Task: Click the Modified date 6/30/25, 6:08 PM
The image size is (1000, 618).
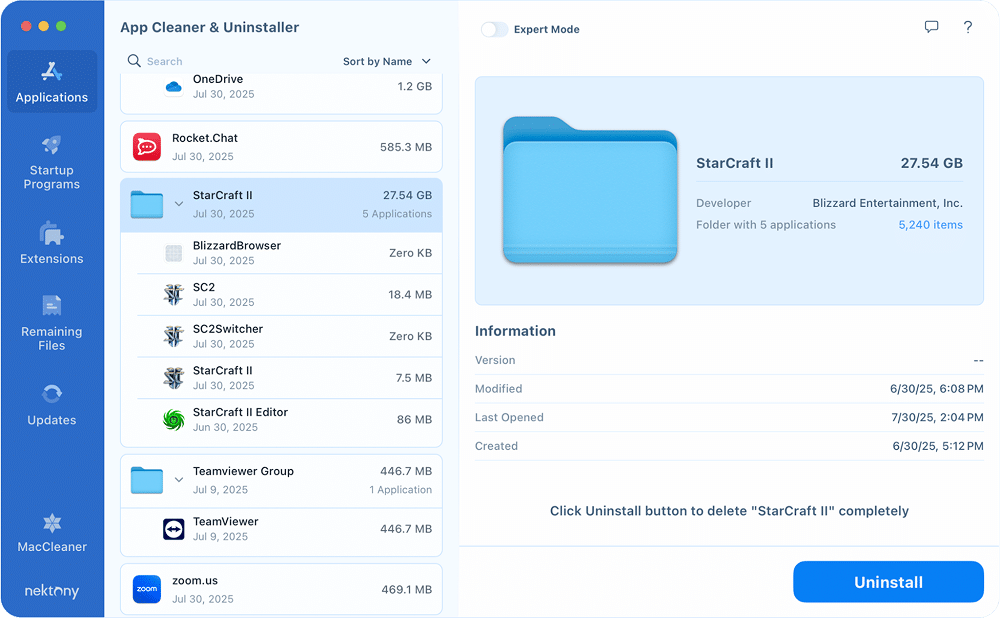Action: pos(936,389)
